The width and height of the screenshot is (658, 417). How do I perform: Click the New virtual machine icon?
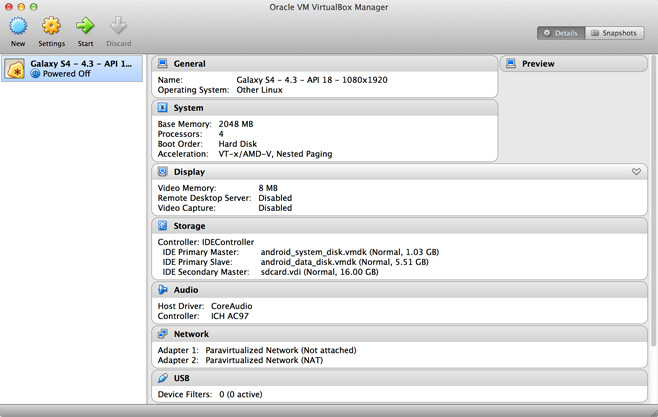click(x=18, y=26)
